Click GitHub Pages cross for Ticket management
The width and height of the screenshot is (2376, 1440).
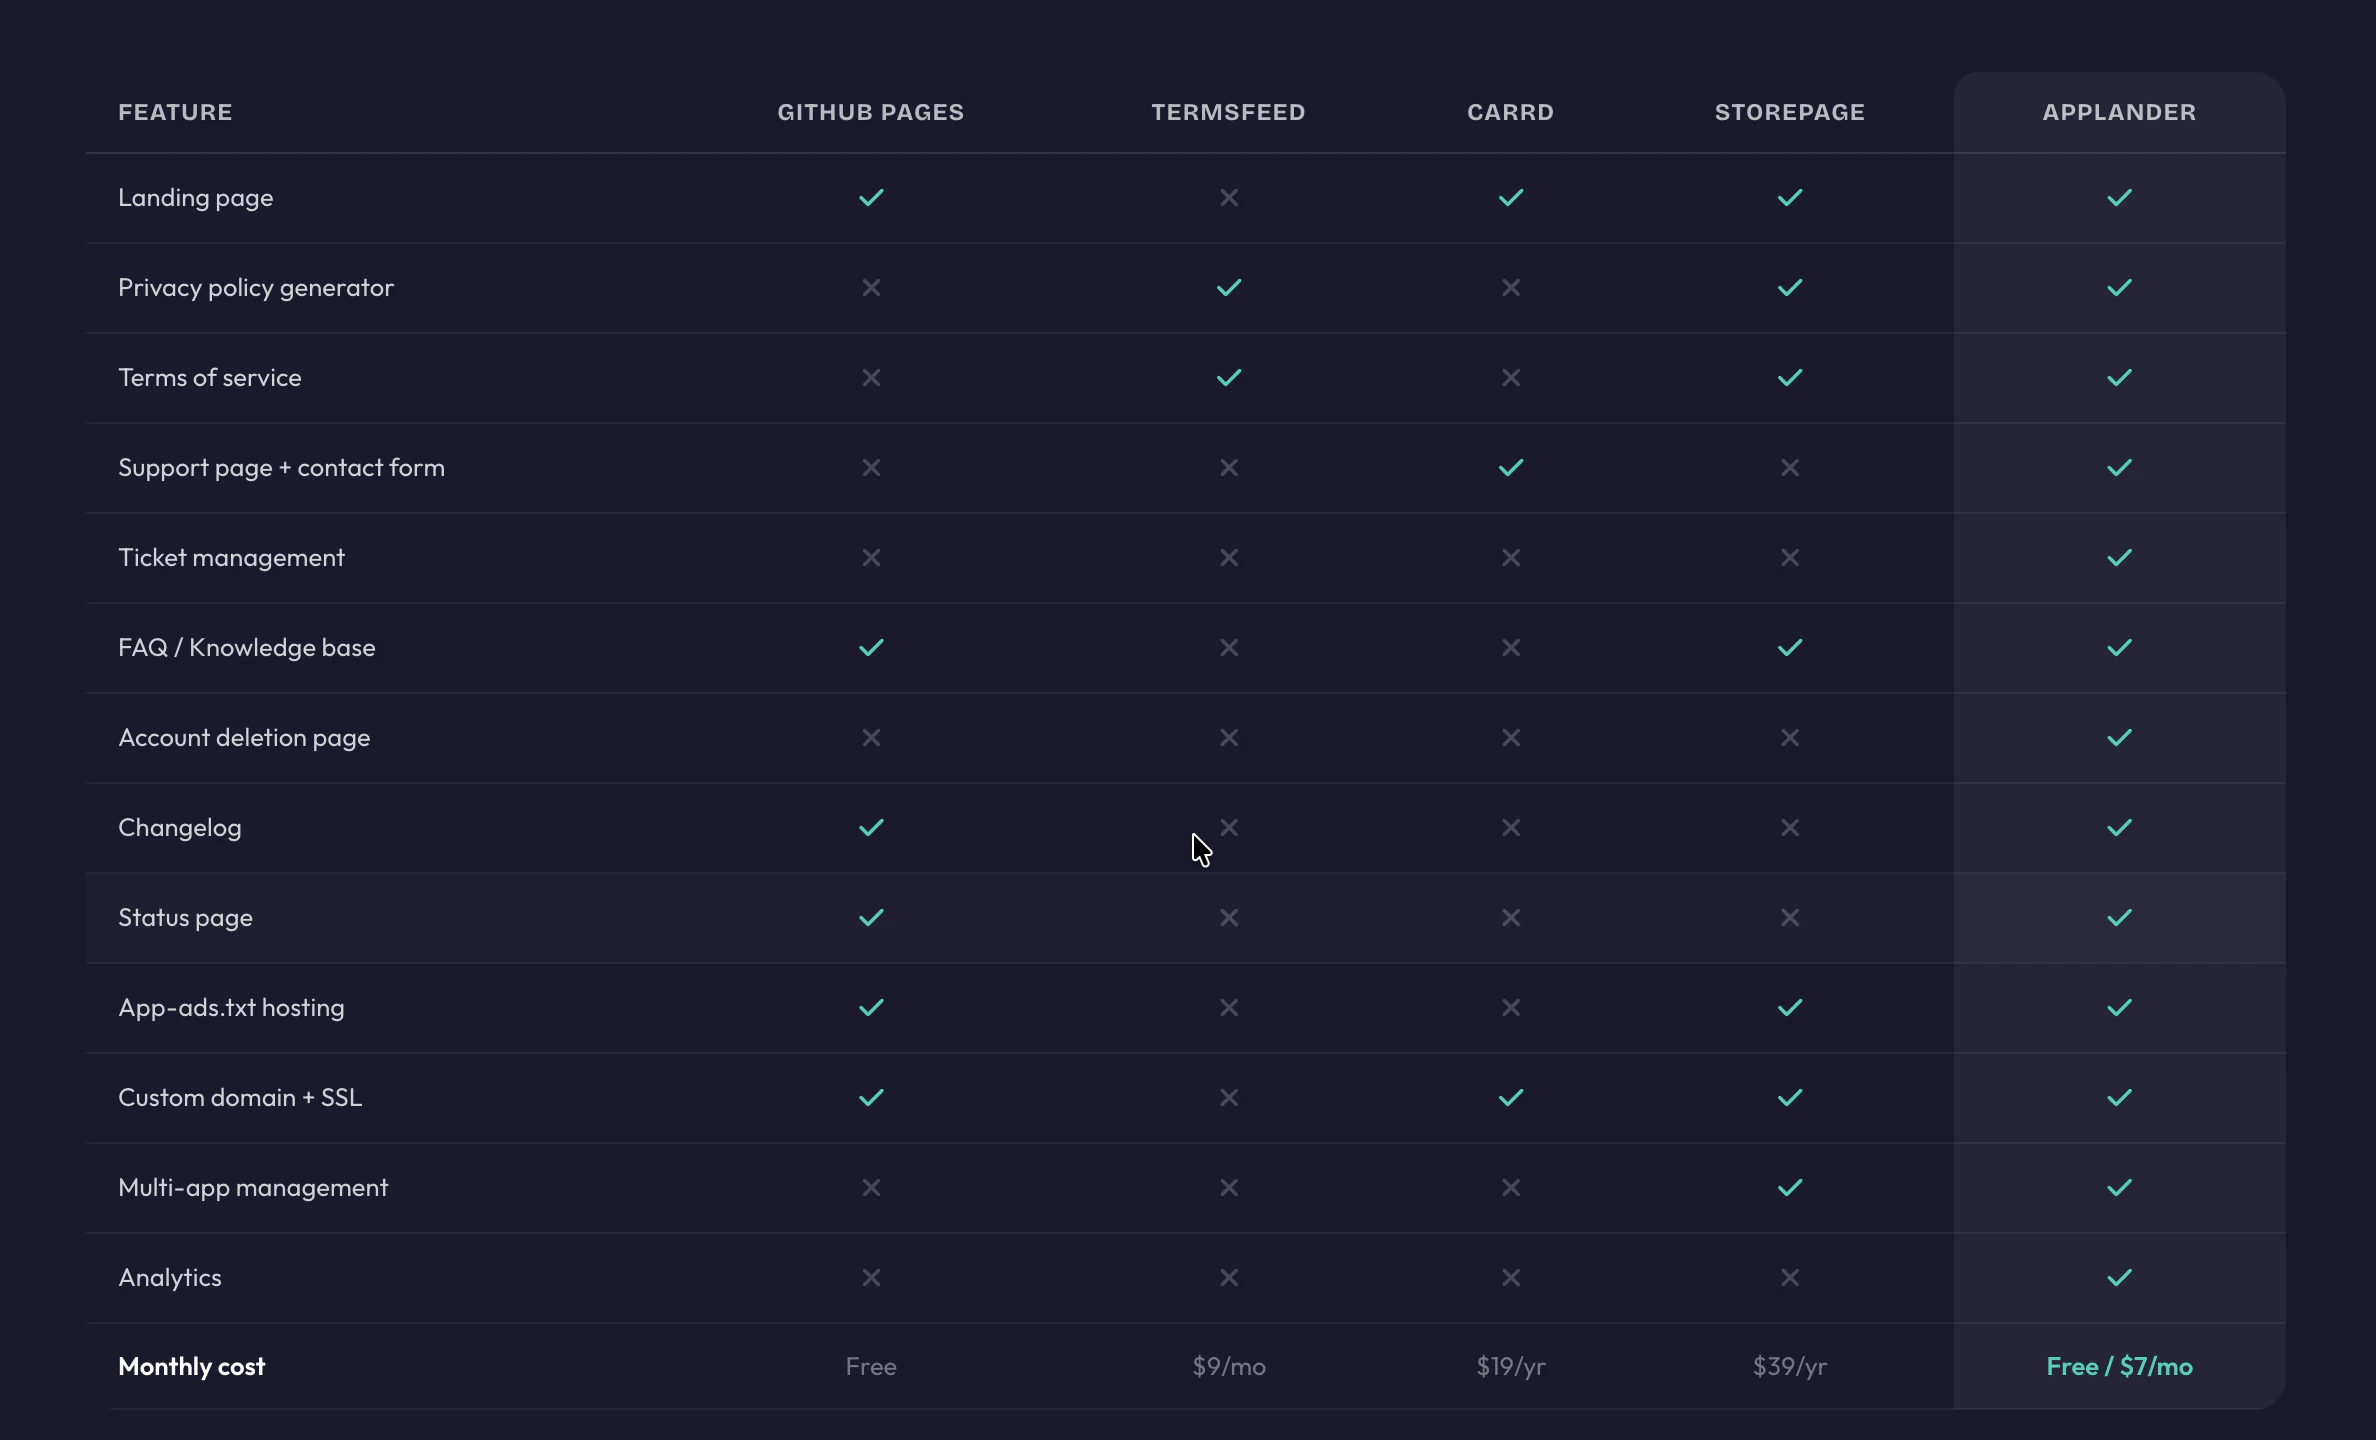tap(871, 558)
